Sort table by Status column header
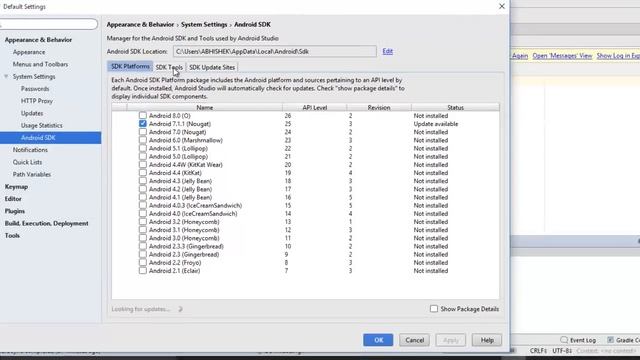The height and width of the screenshot is (360, 640). point(455,107)
